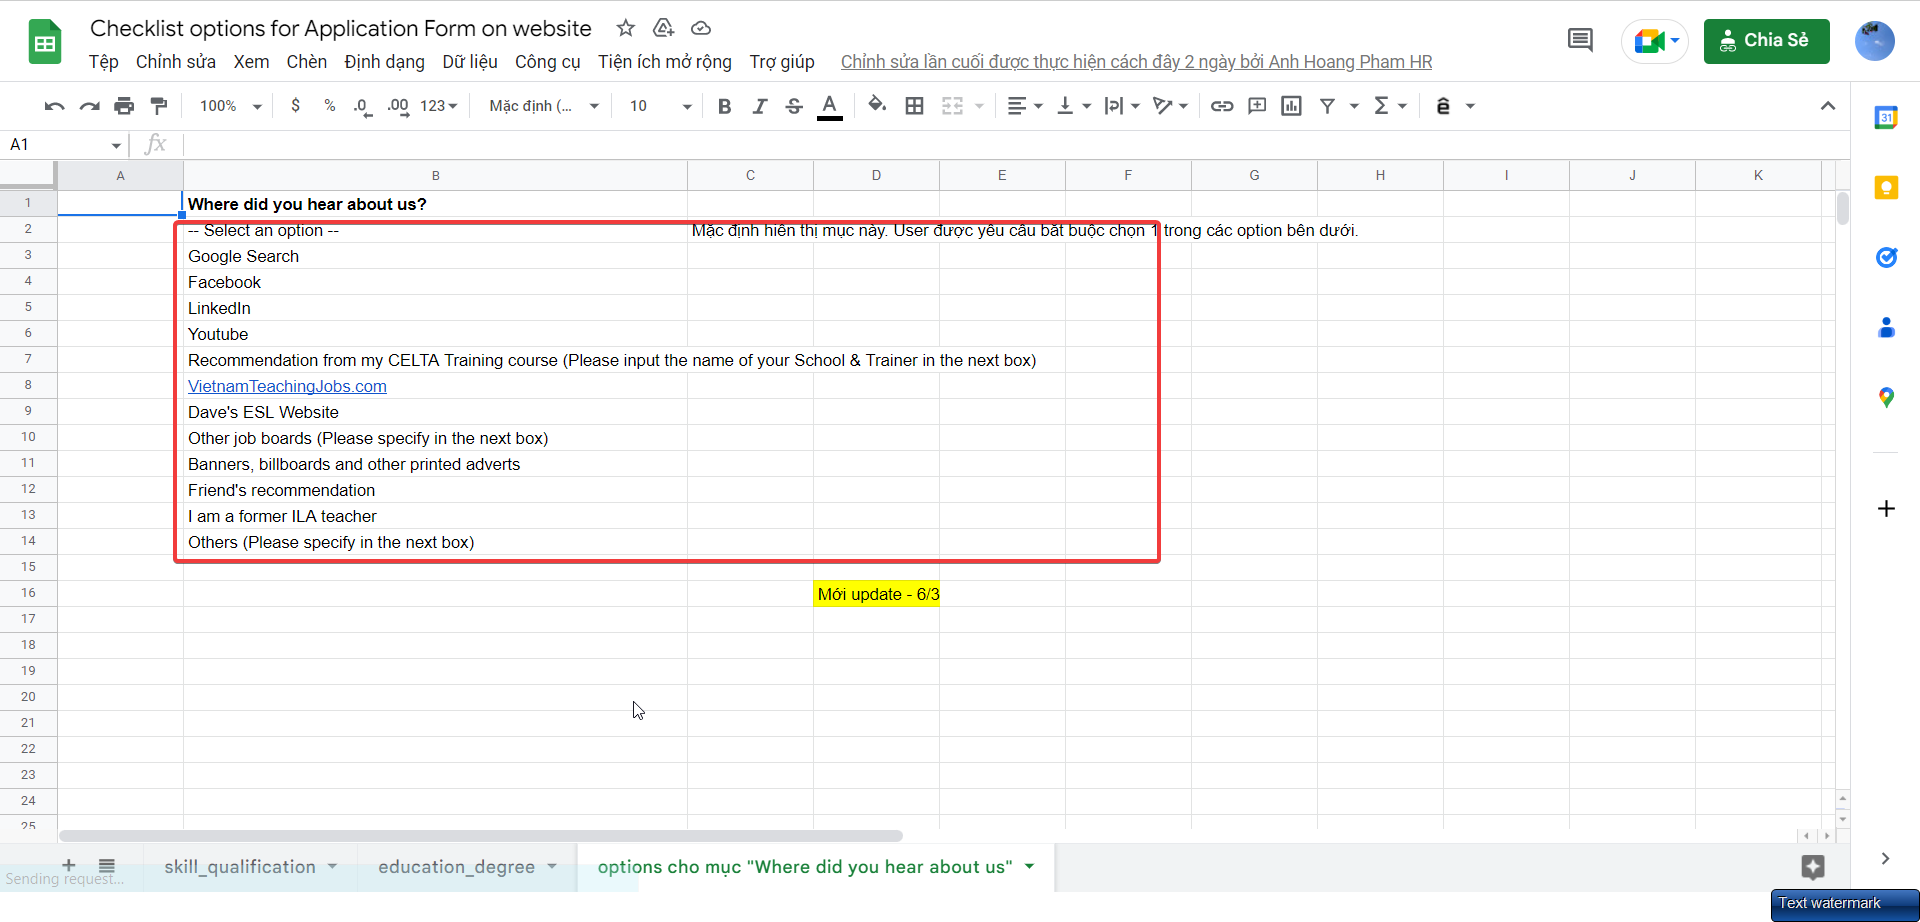This screenshot has width=1920, height=922.
Task: Open the functions sigma icon
Action: [x=1382, y=106]
